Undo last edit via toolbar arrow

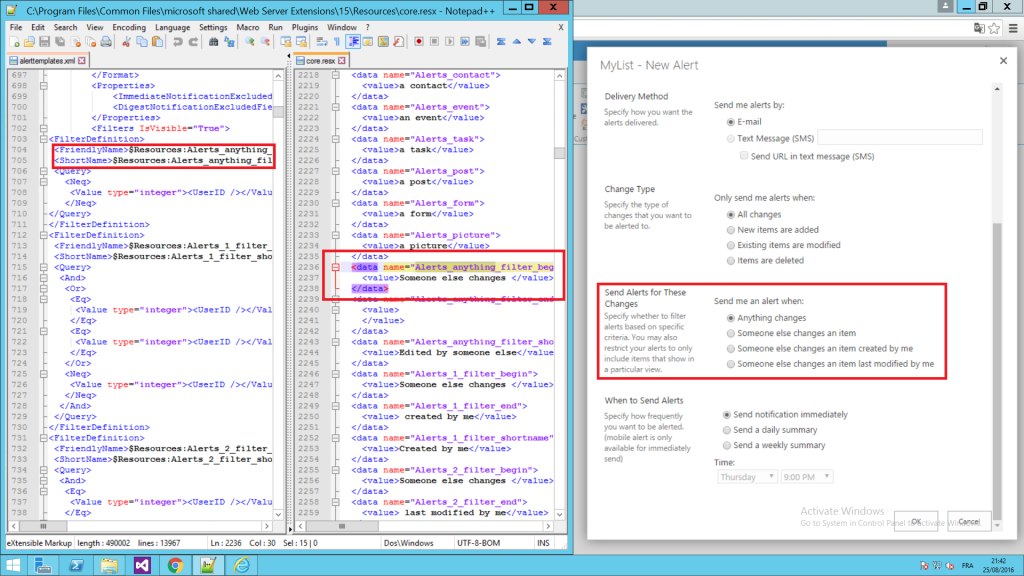point(178,42)
